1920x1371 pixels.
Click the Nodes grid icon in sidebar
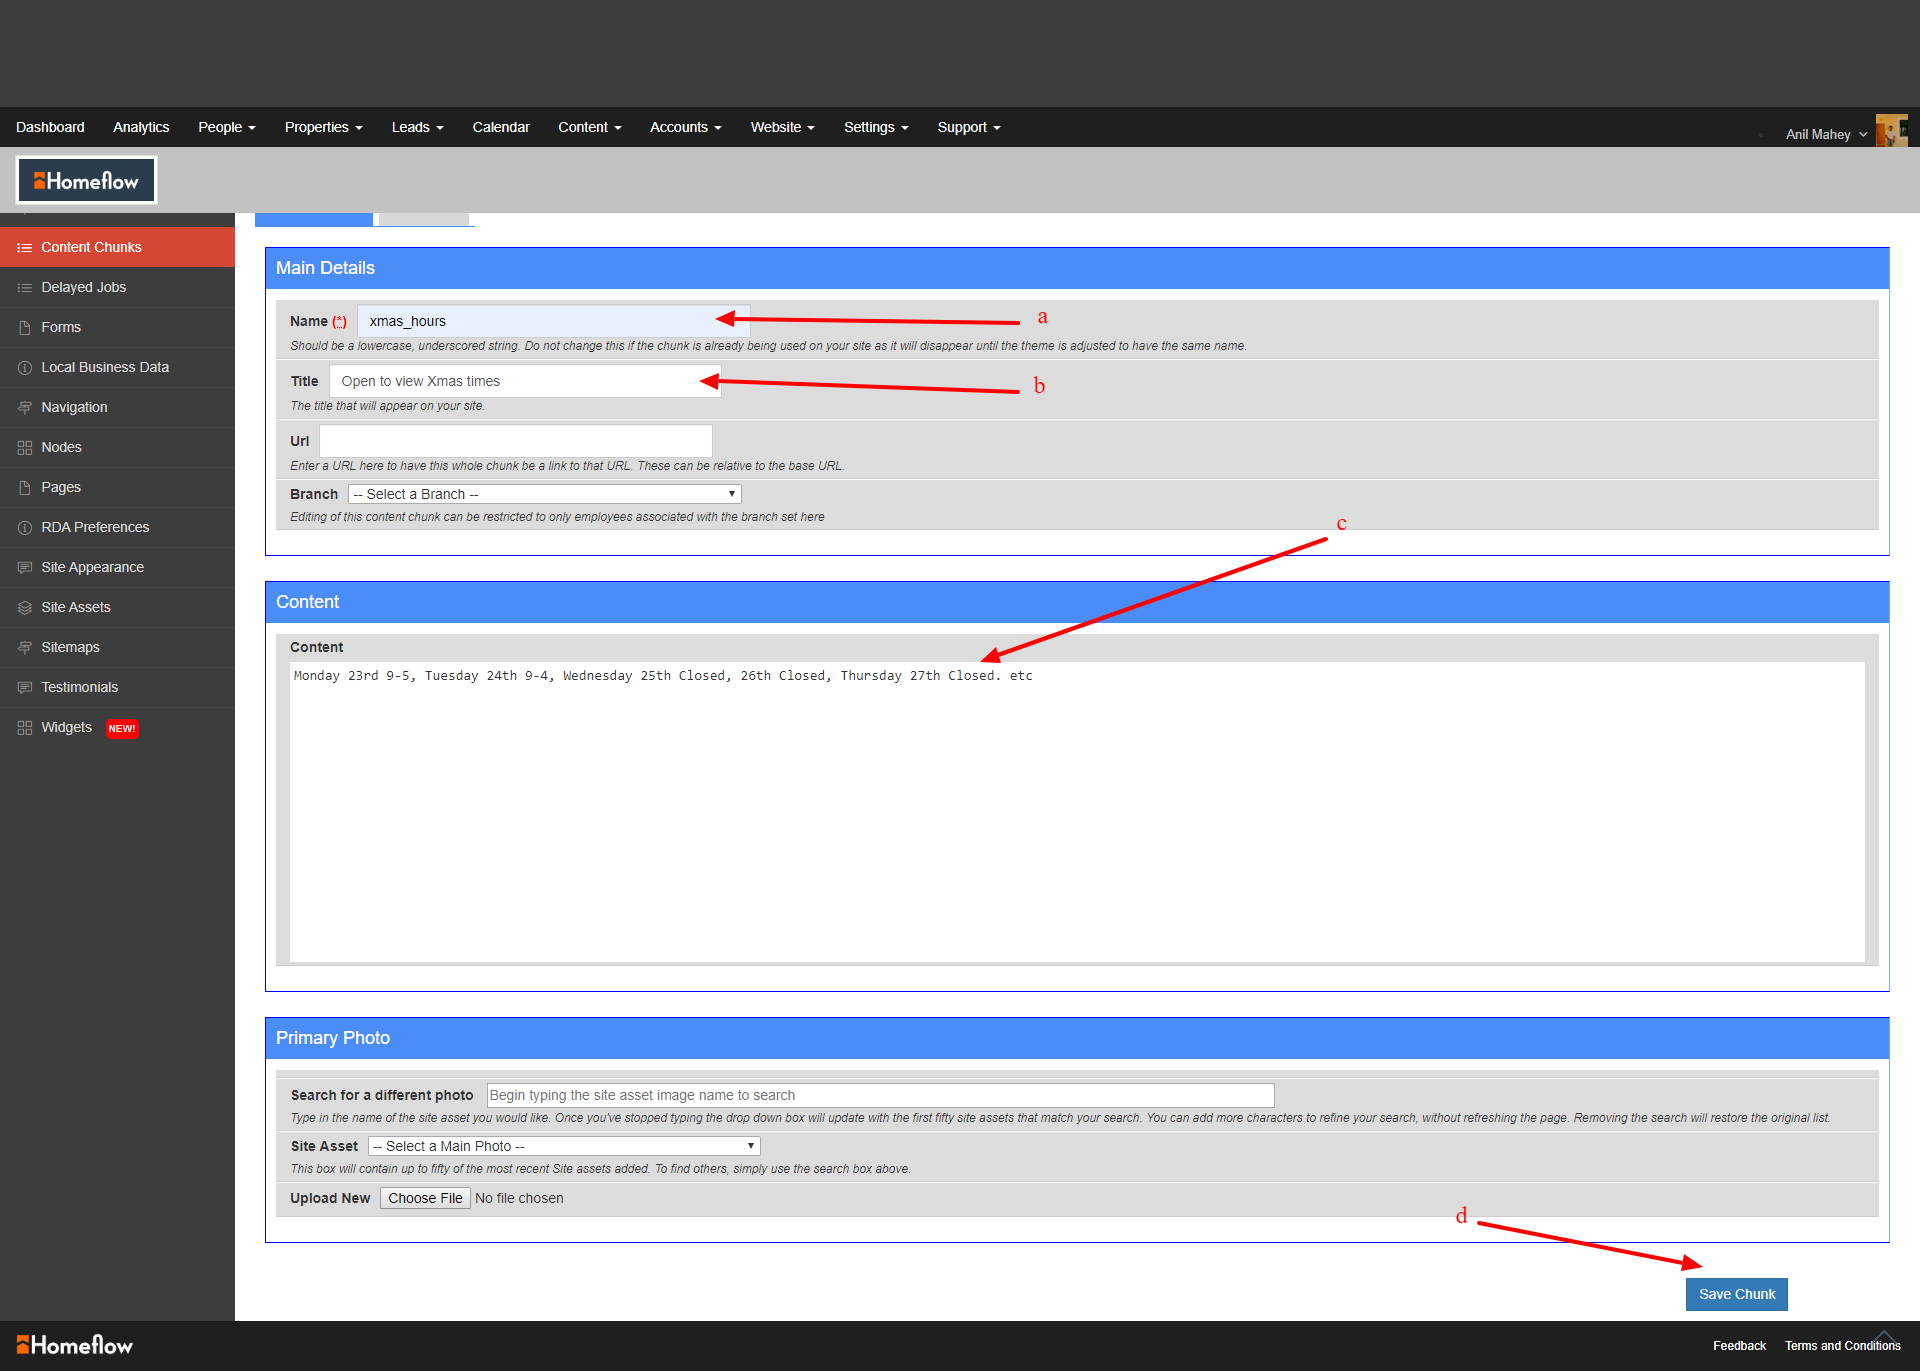coord(24,448)
